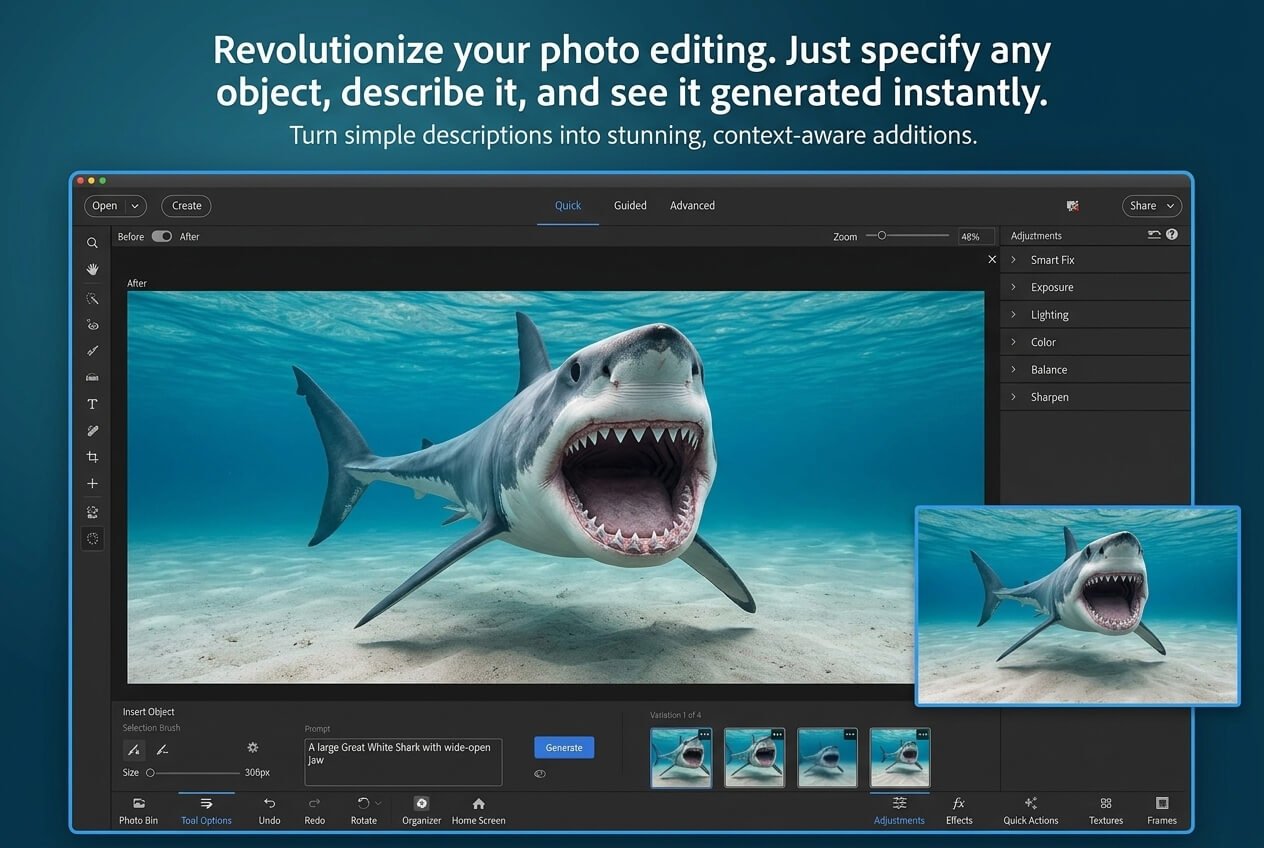Open the Share dropdown
The height and width of the screenshot is (848, 1264).
click(x=1151, y=205)
